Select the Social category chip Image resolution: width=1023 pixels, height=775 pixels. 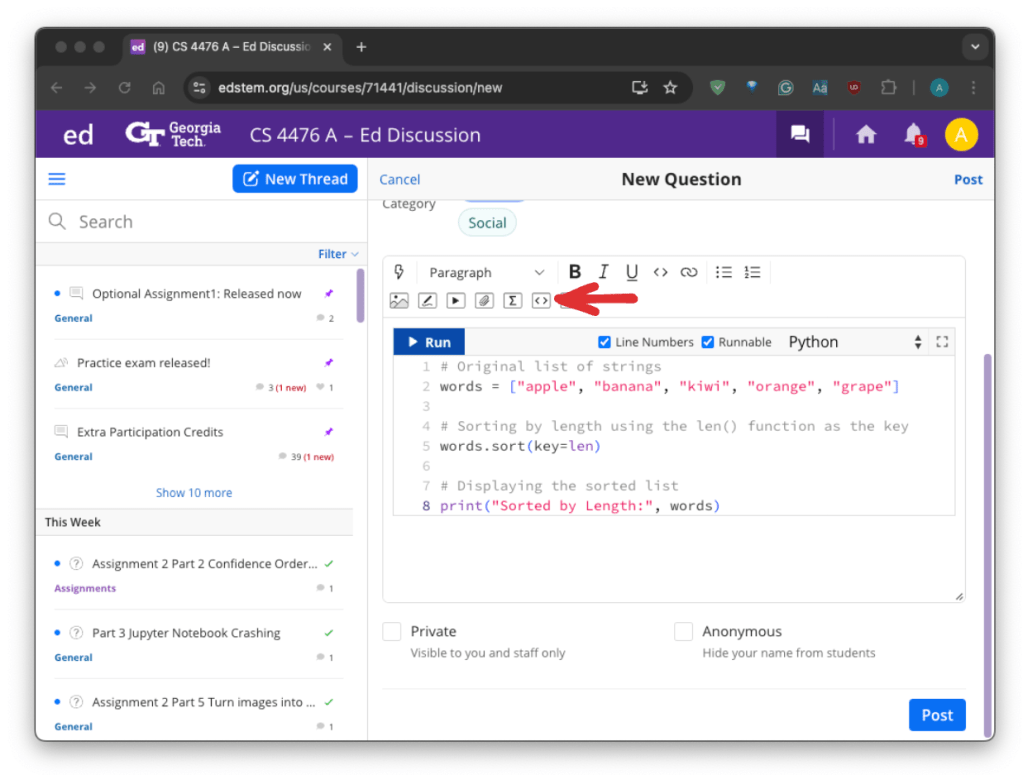pyautogui.click(x=487, y=223)
